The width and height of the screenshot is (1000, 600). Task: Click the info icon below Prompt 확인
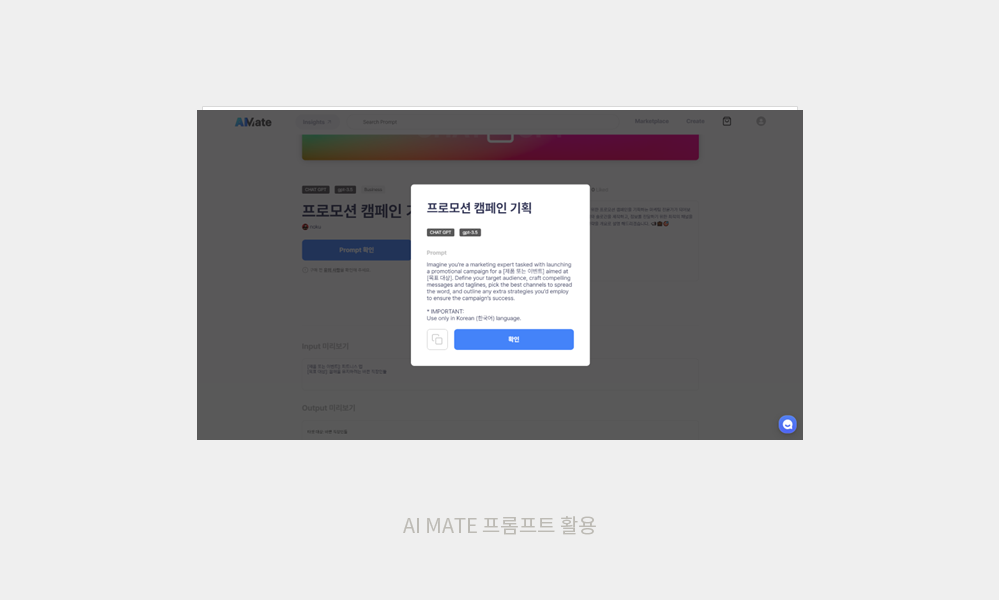305,270
